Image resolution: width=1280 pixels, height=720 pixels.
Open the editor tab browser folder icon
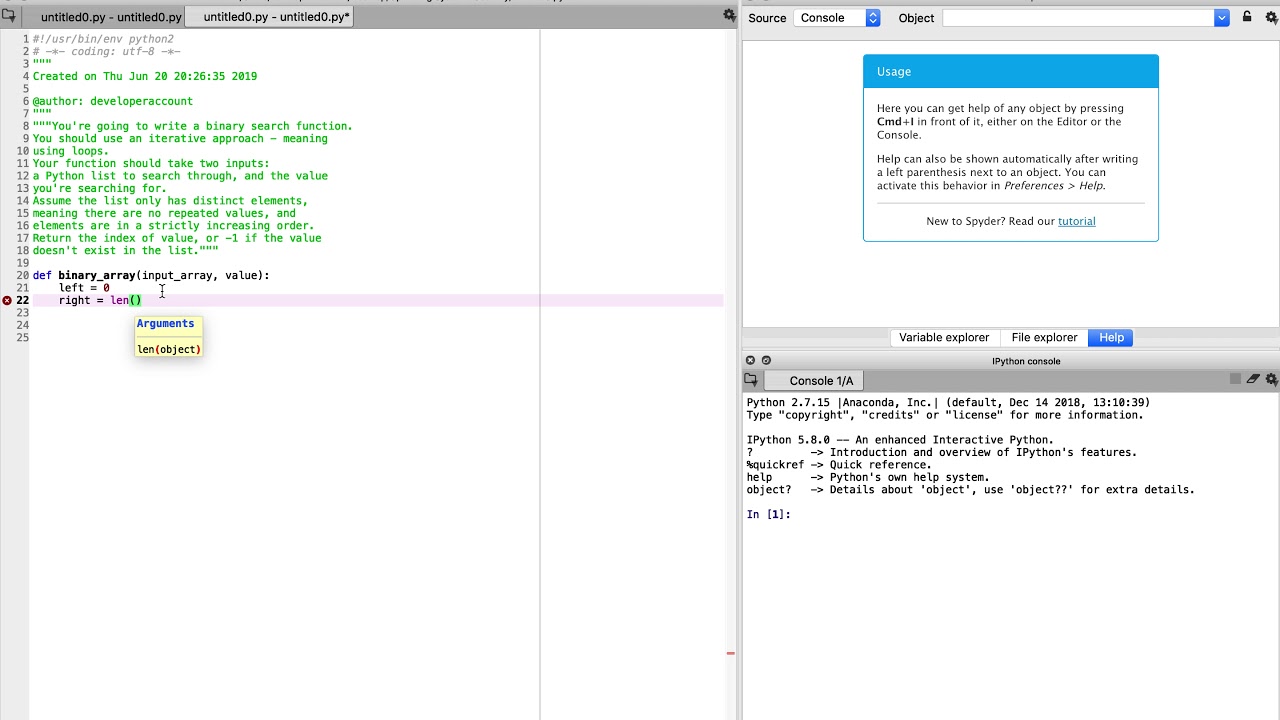8,16
